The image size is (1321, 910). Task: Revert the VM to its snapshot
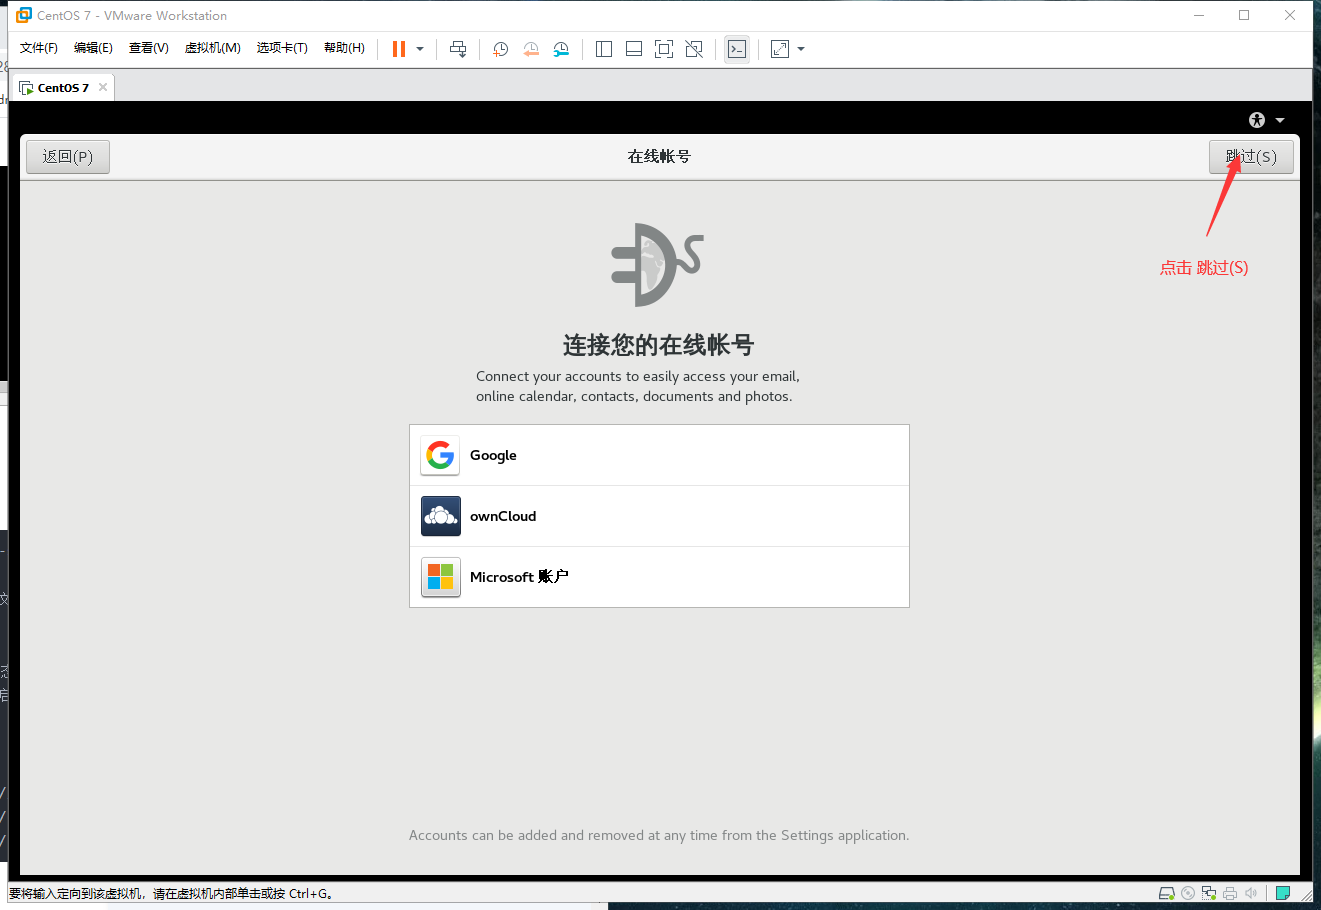click(531, 48)
